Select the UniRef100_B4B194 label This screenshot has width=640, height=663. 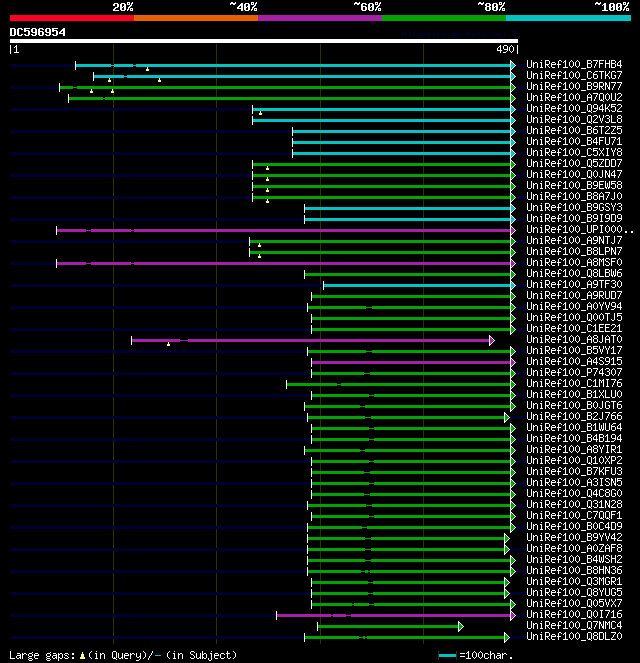pos(574,438)
